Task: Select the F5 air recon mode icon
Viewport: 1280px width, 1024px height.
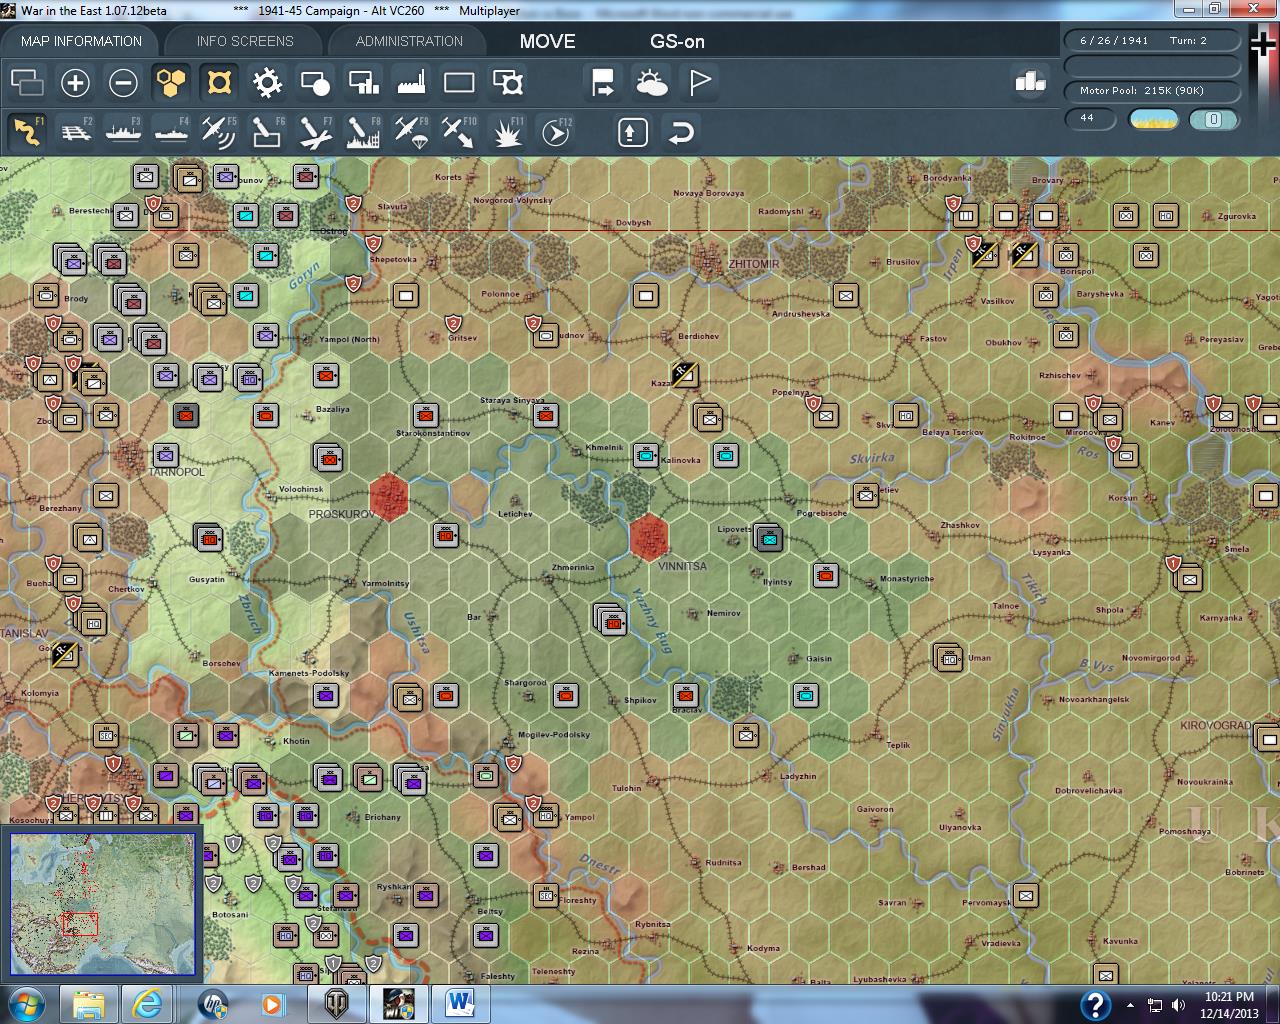Action: [x=219, y=132]
